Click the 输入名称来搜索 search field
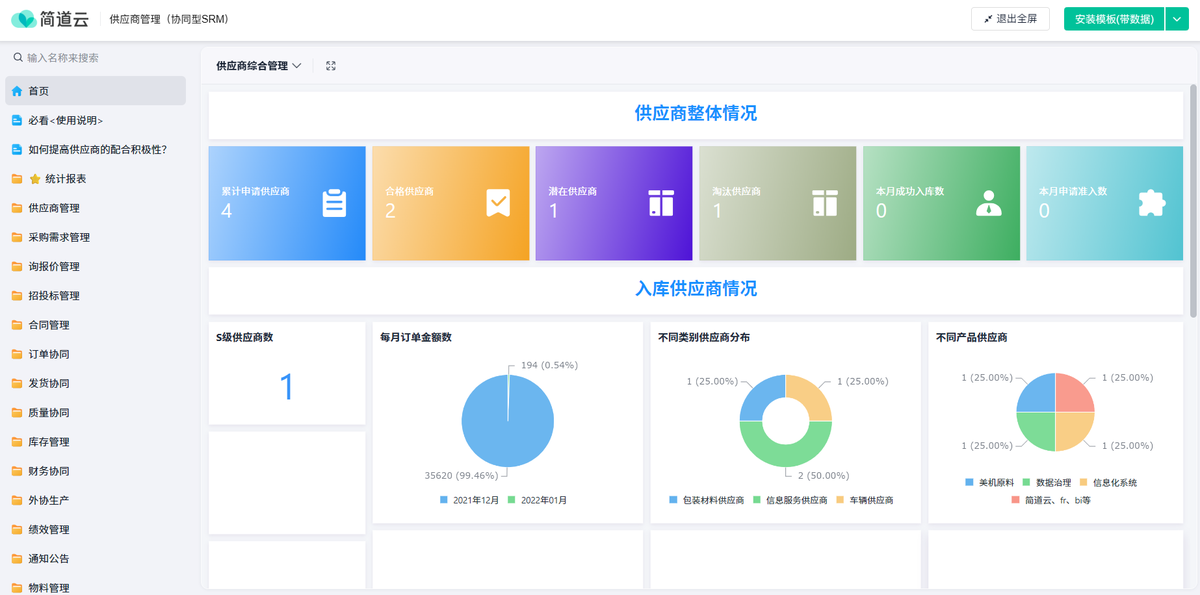The image size is (1200, 595). 100,58
